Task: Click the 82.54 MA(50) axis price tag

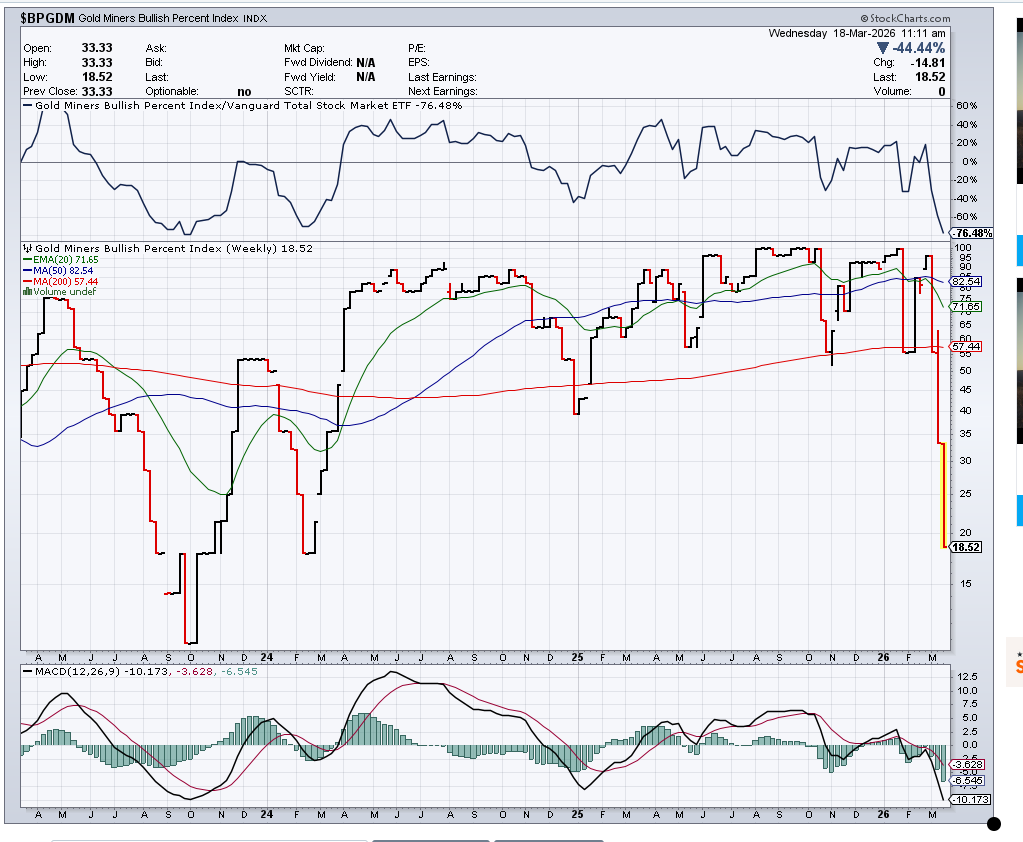Action: click(967, 281)
